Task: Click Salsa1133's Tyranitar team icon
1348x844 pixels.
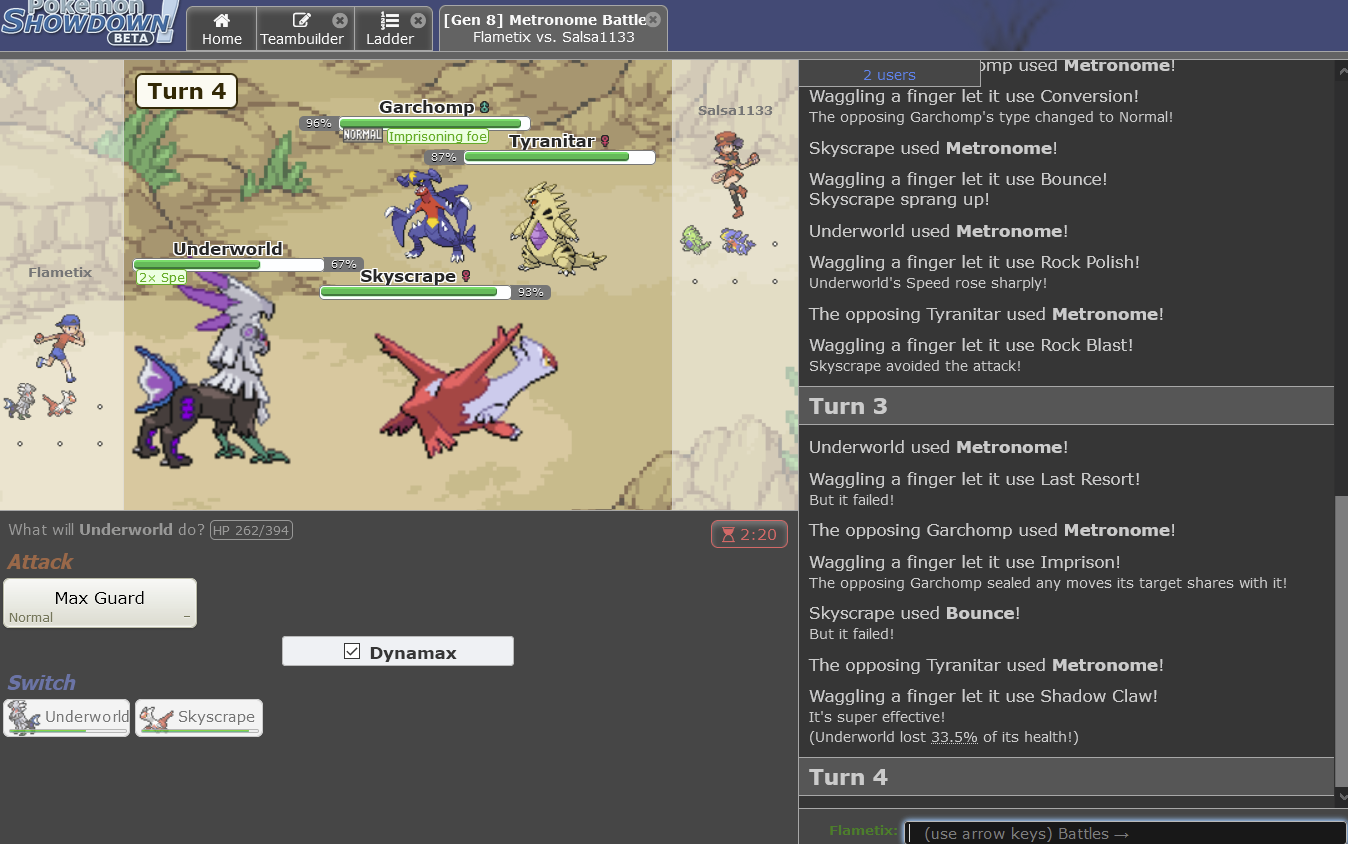Action: [x=695, y=240]
